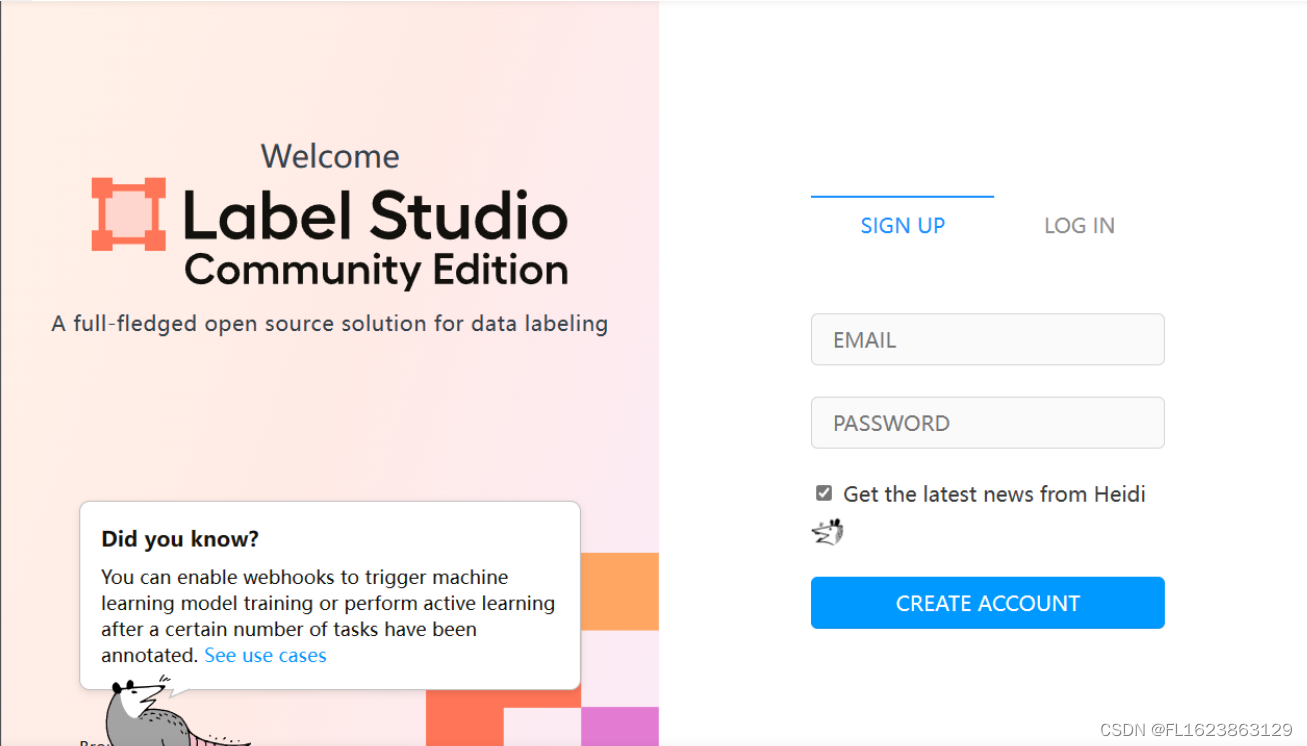Click the Label Studio square logo icon
1307x746 pixels.
(x=129, y=214)
